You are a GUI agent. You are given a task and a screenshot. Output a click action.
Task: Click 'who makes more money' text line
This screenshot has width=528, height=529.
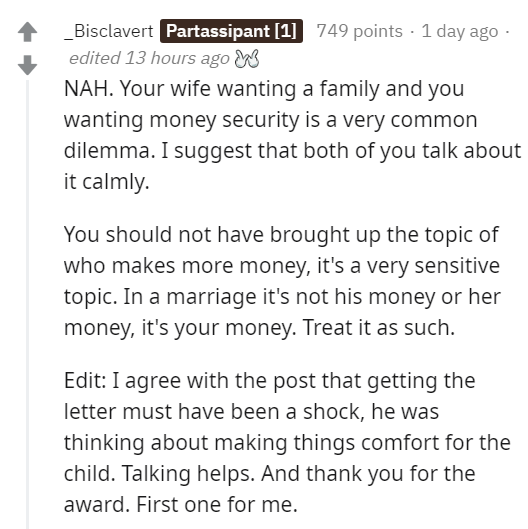187,266
